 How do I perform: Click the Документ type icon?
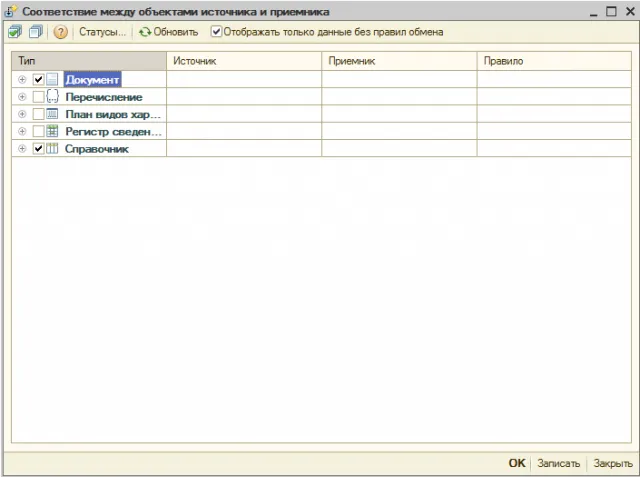[x=52, y=79]
